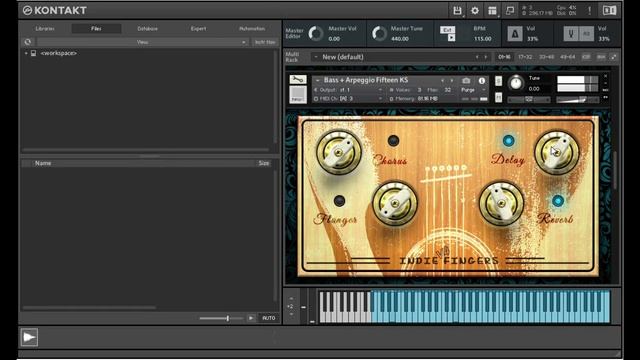Toggle KSP multi script button
Screen dimensions: 640x360
tap(586, 57)
